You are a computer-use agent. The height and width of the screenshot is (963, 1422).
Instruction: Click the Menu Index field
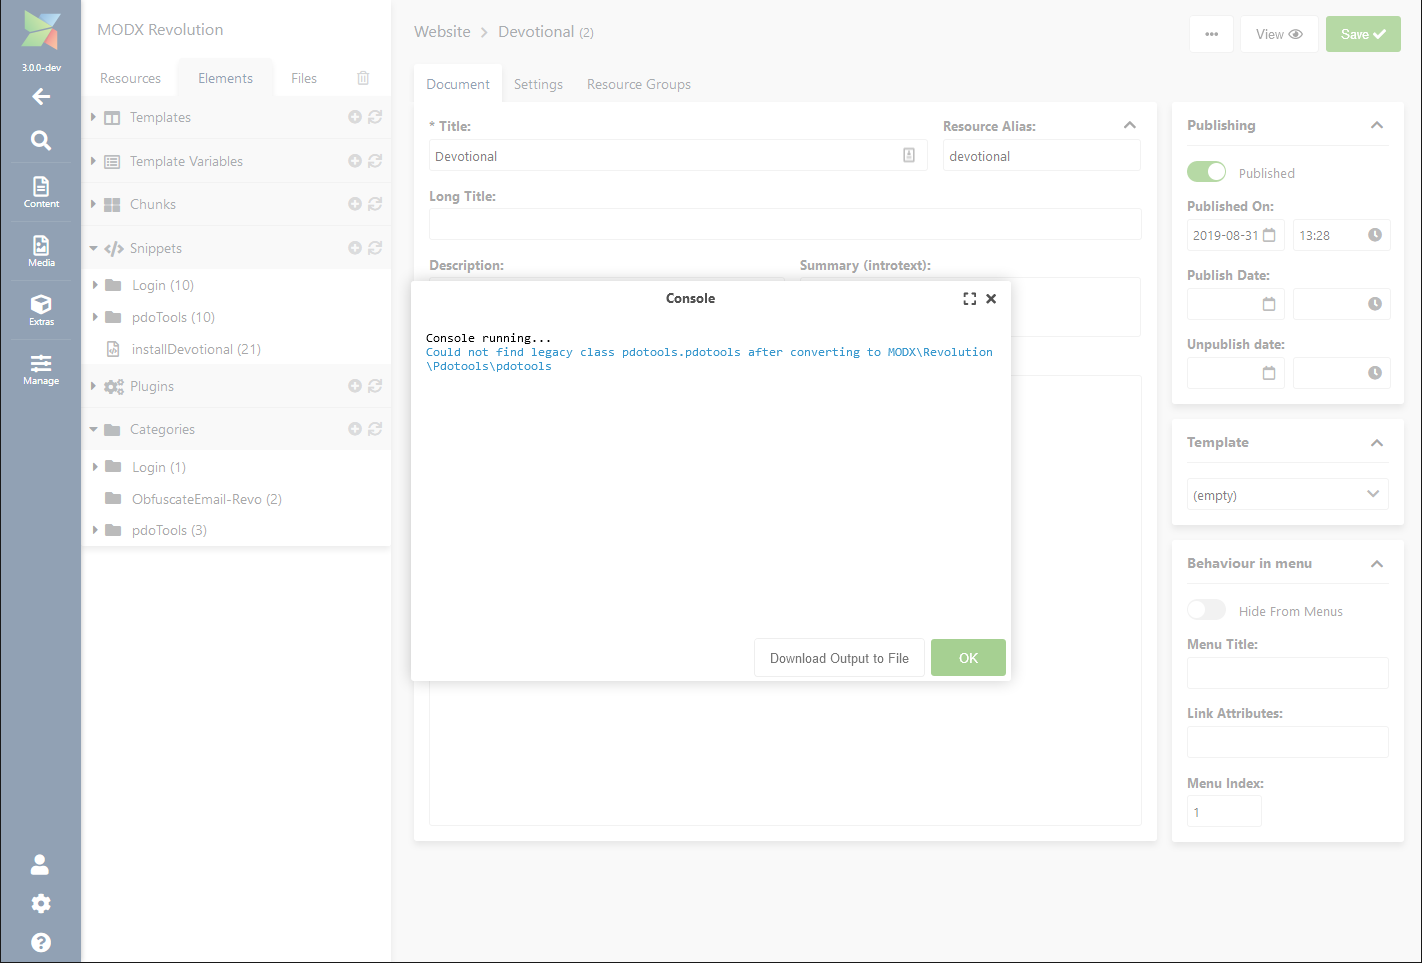pos(1224,811)
